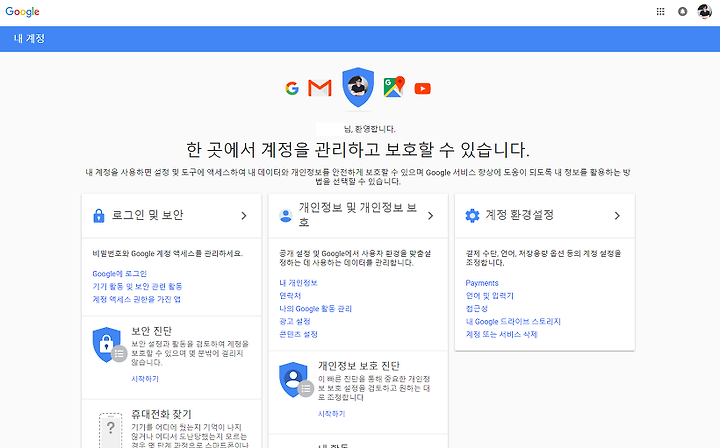Open the 로그인 및 보안 section heading
Viewport: 720px width, 448px height.
(x=147, y=215)
